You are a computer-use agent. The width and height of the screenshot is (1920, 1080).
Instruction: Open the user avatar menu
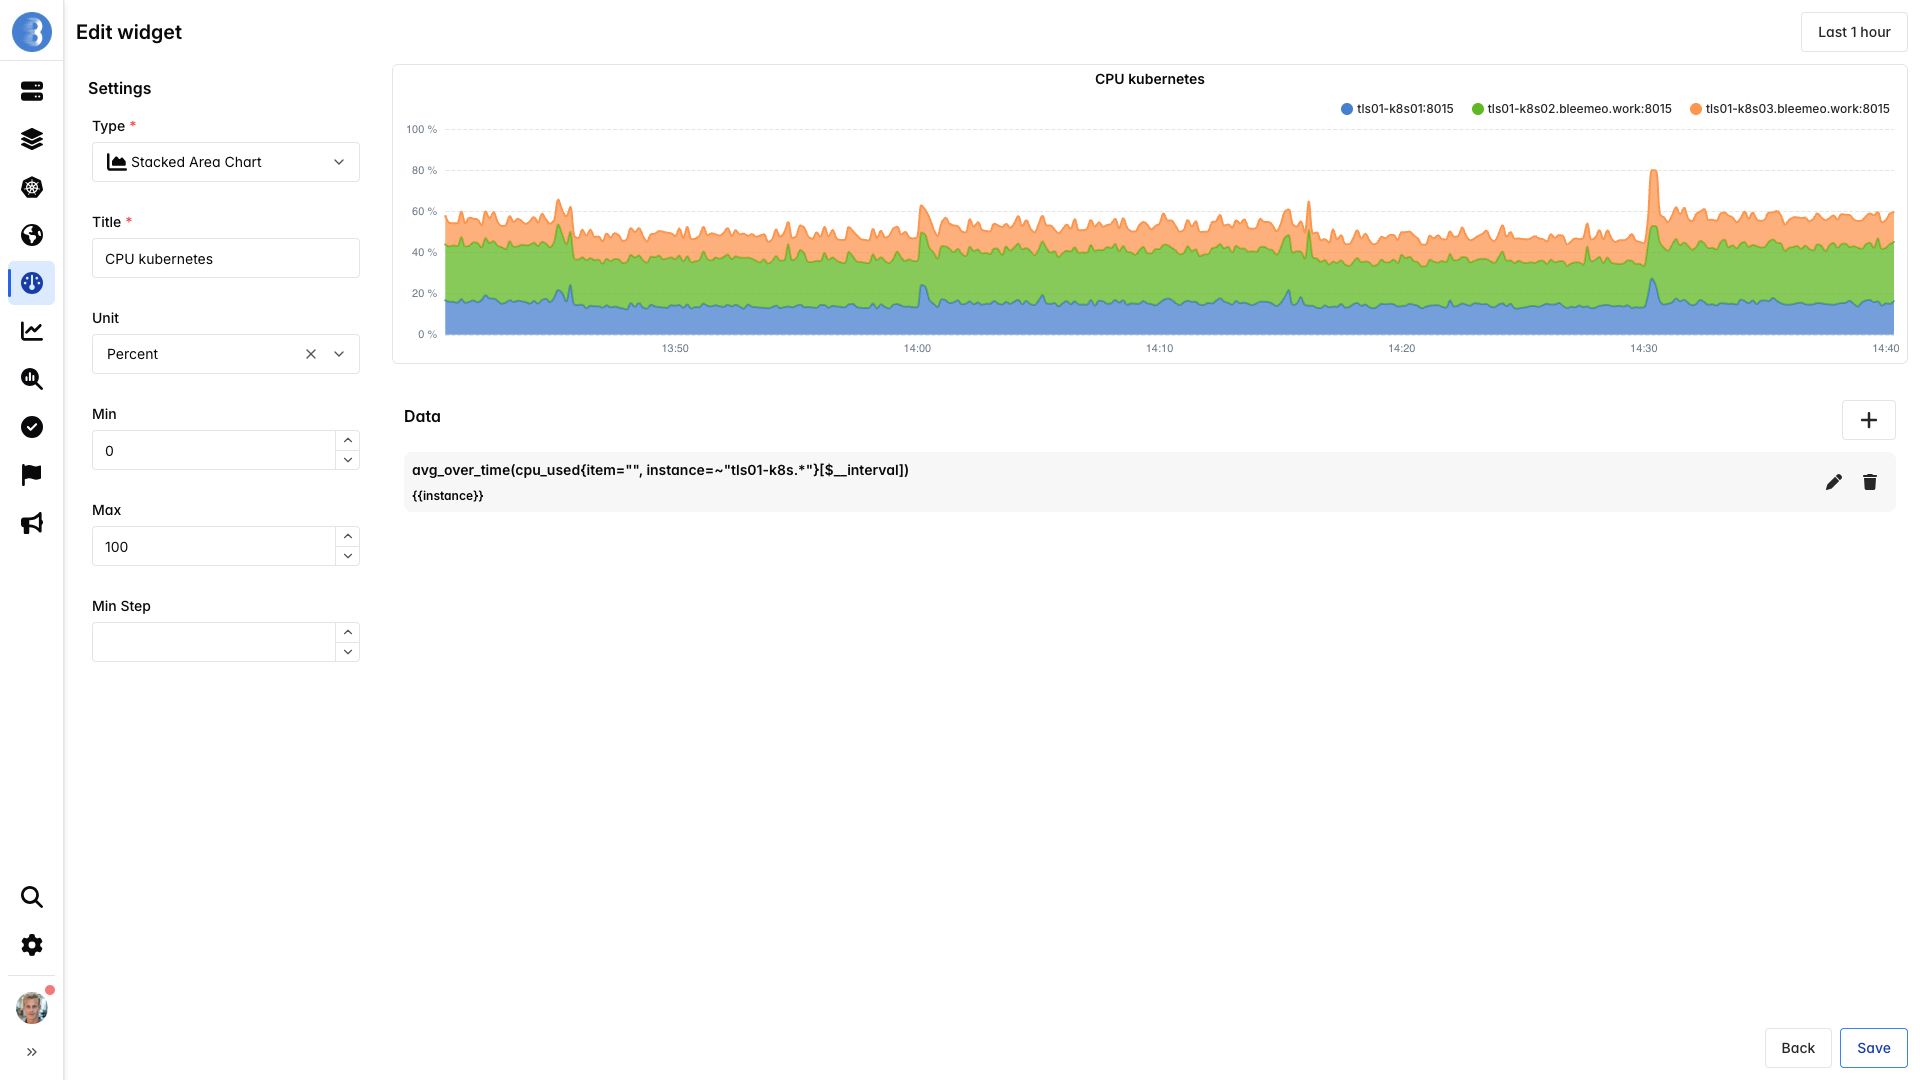pyautogui.click(x=32, y=1007)
